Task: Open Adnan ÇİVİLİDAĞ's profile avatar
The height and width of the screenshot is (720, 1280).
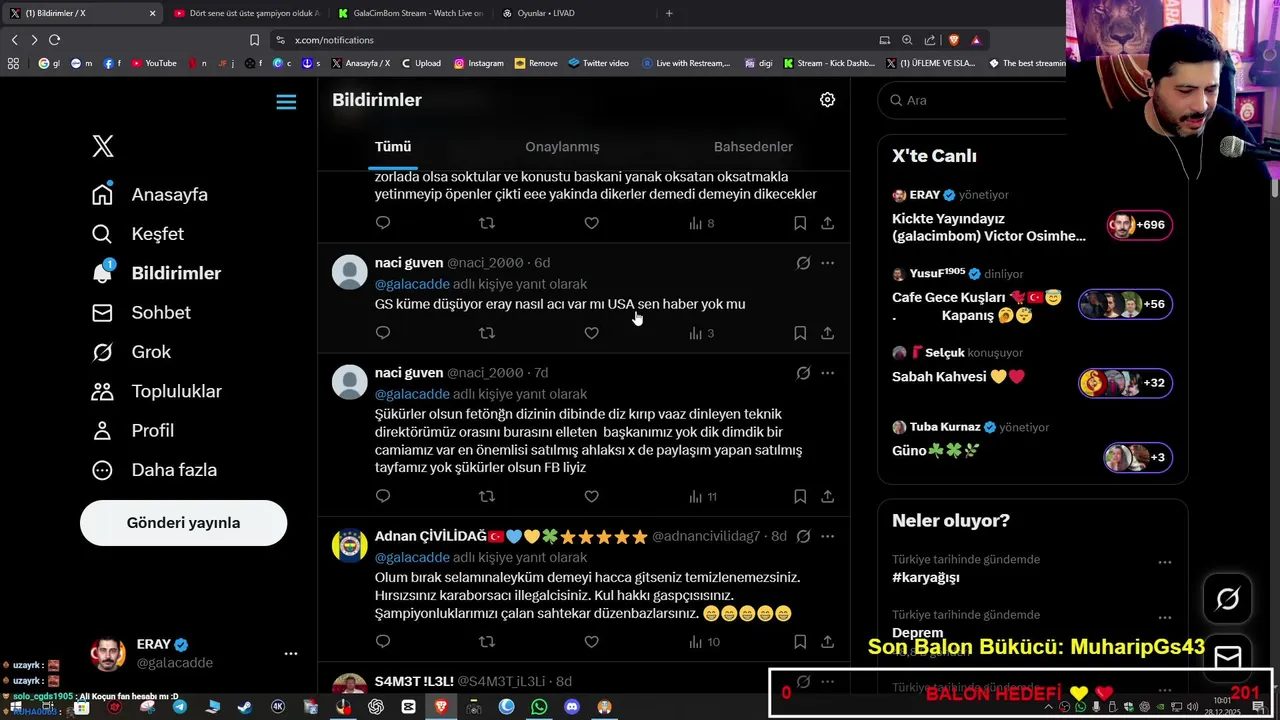Action: pos(350,546)
